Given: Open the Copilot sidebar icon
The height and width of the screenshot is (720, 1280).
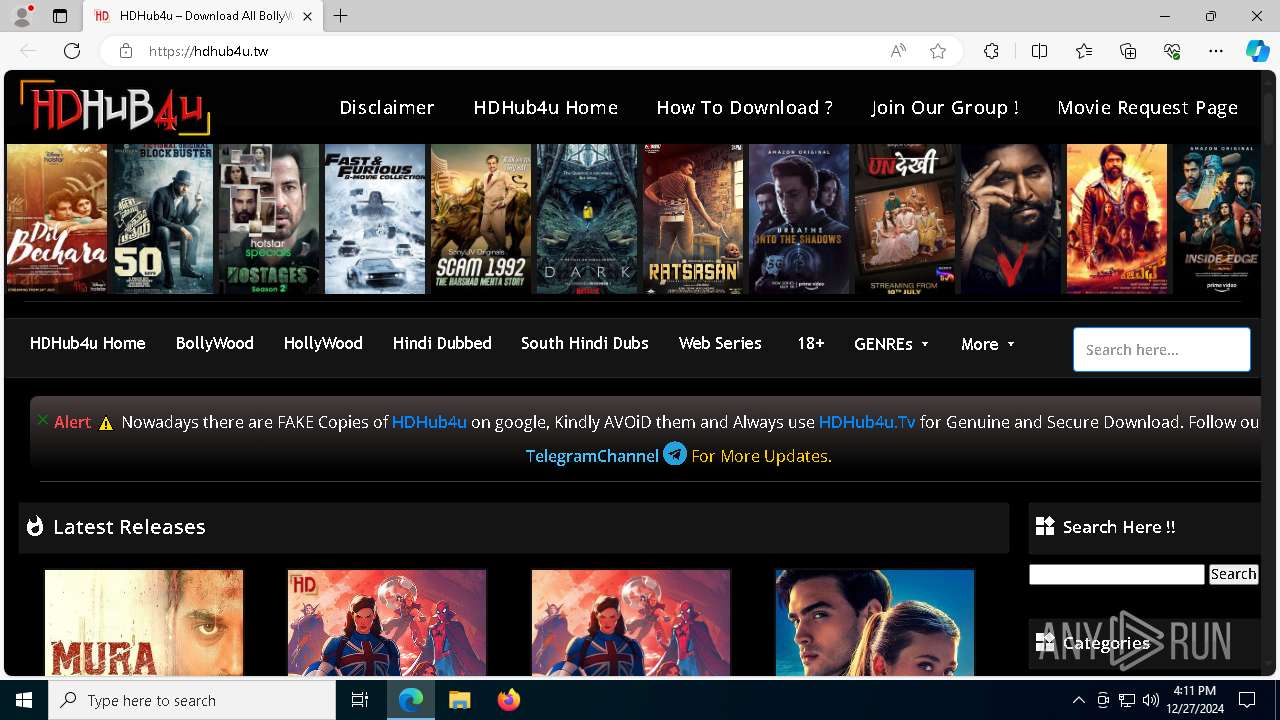Looking at the screenshot, I should (x=1257, y=51).
